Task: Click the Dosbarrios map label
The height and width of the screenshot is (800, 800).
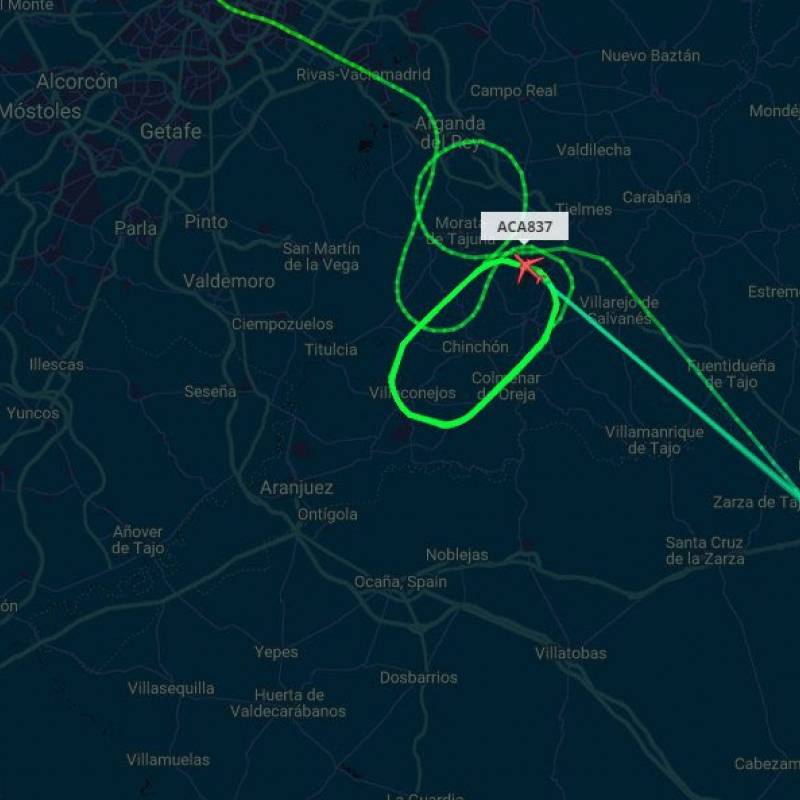Action: point(419,678)
